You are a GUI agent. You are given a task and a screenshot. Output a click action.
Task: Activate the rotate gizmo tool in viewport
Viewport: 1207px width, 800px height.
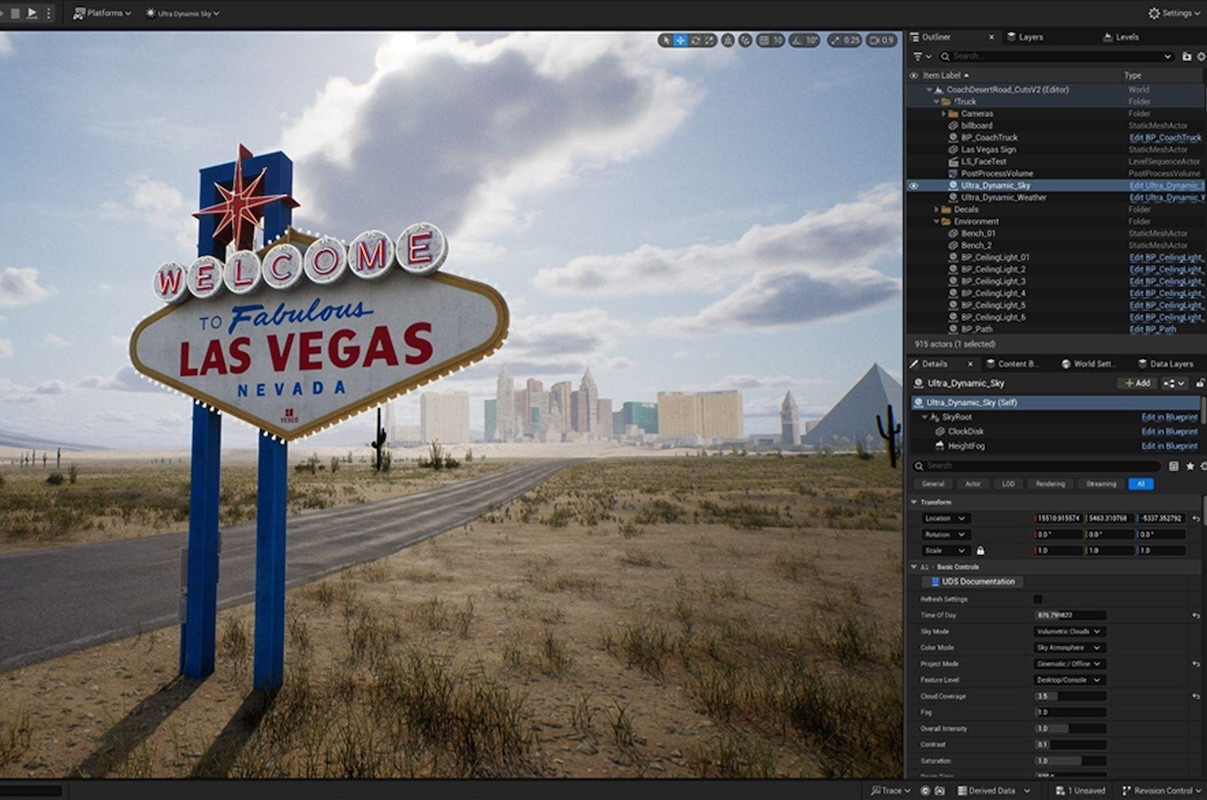pyautogui.click(x=695, y=41)
